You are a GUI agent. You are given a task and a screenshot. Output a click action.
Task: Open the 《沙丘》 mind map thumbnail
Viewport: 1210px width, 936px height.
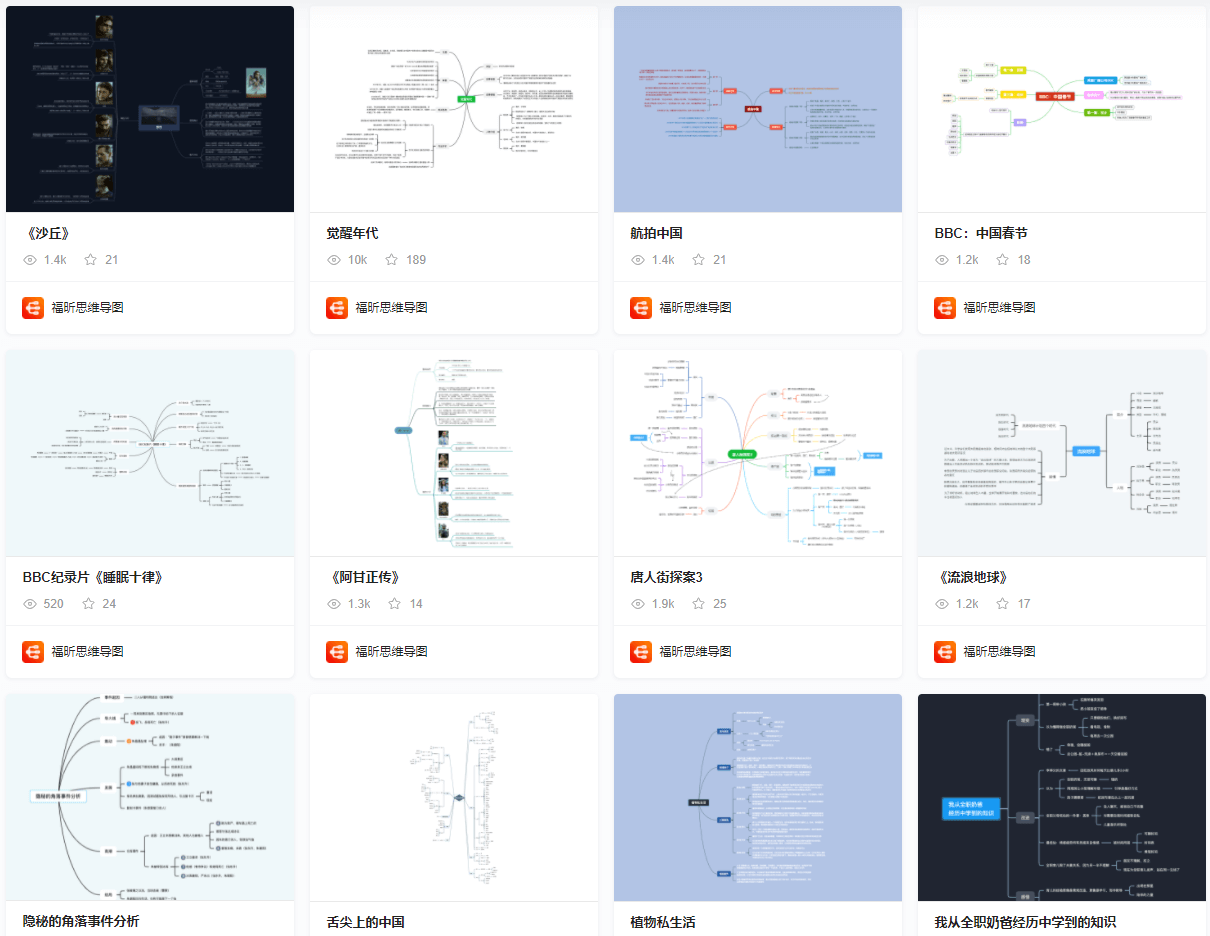pos(150,109)
